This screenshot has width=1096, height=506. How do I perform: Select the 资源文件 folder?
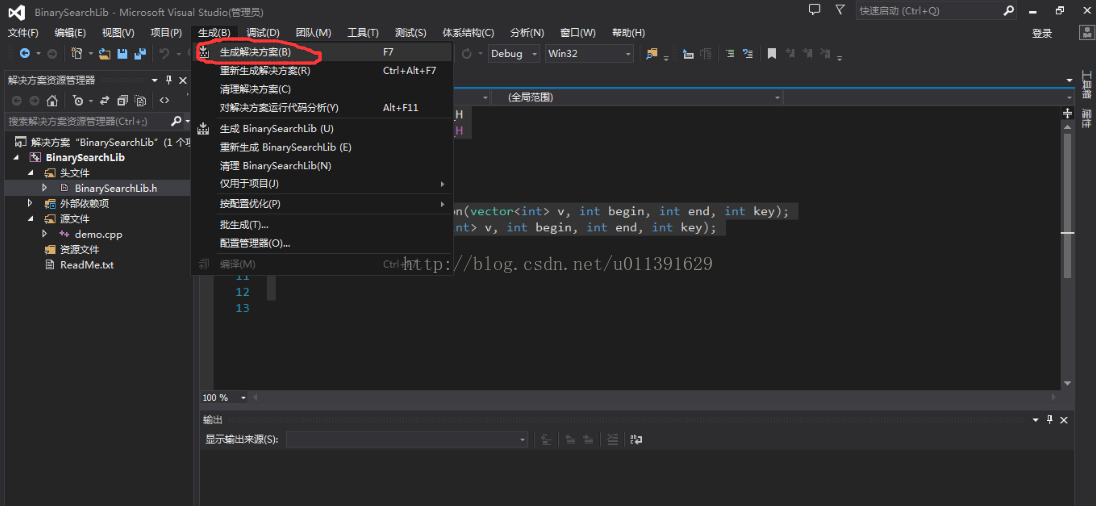(79, 250)
